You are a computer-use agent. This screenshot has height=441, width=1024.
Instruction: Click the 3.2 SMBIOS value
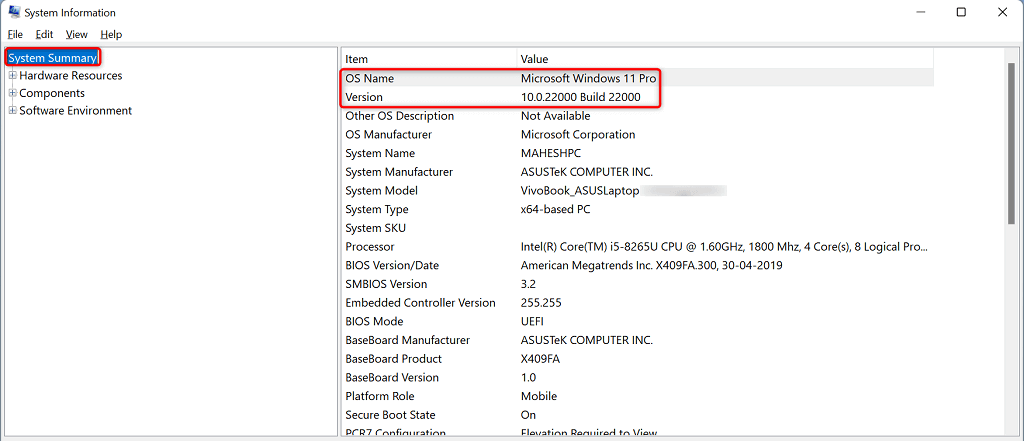(x=529, y=284)
